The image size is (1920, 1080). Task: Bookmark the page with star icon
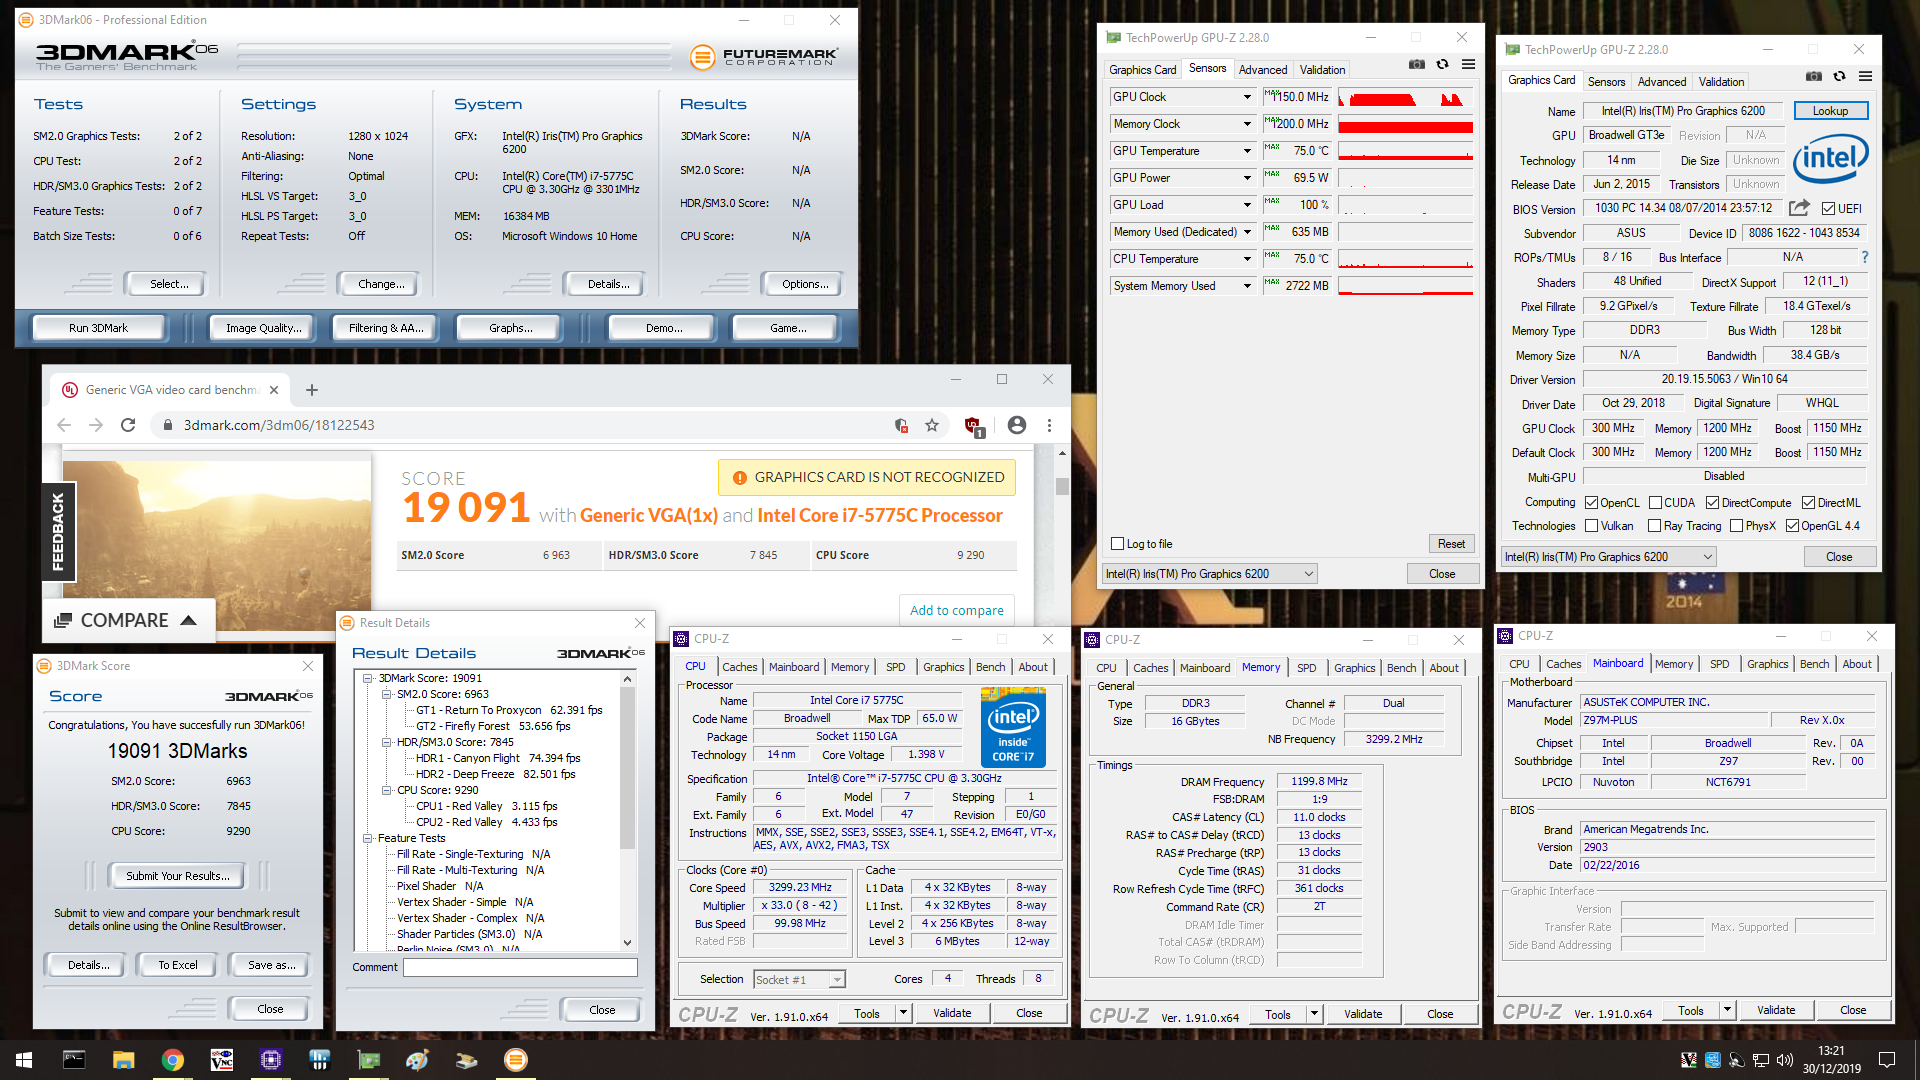[x=932, y=425]
